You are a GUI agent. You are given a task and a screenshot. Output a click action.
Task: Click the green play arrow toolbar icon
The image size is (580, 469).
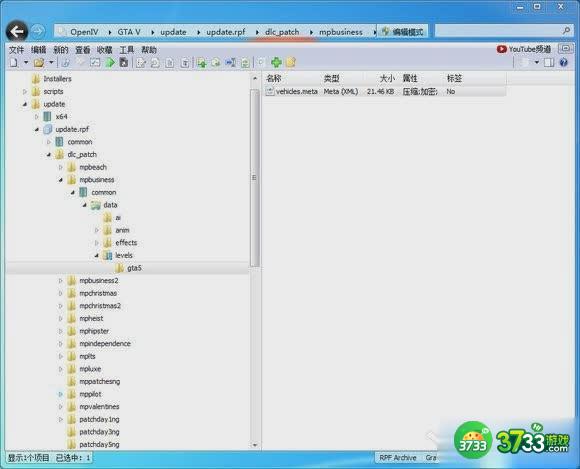110,63
